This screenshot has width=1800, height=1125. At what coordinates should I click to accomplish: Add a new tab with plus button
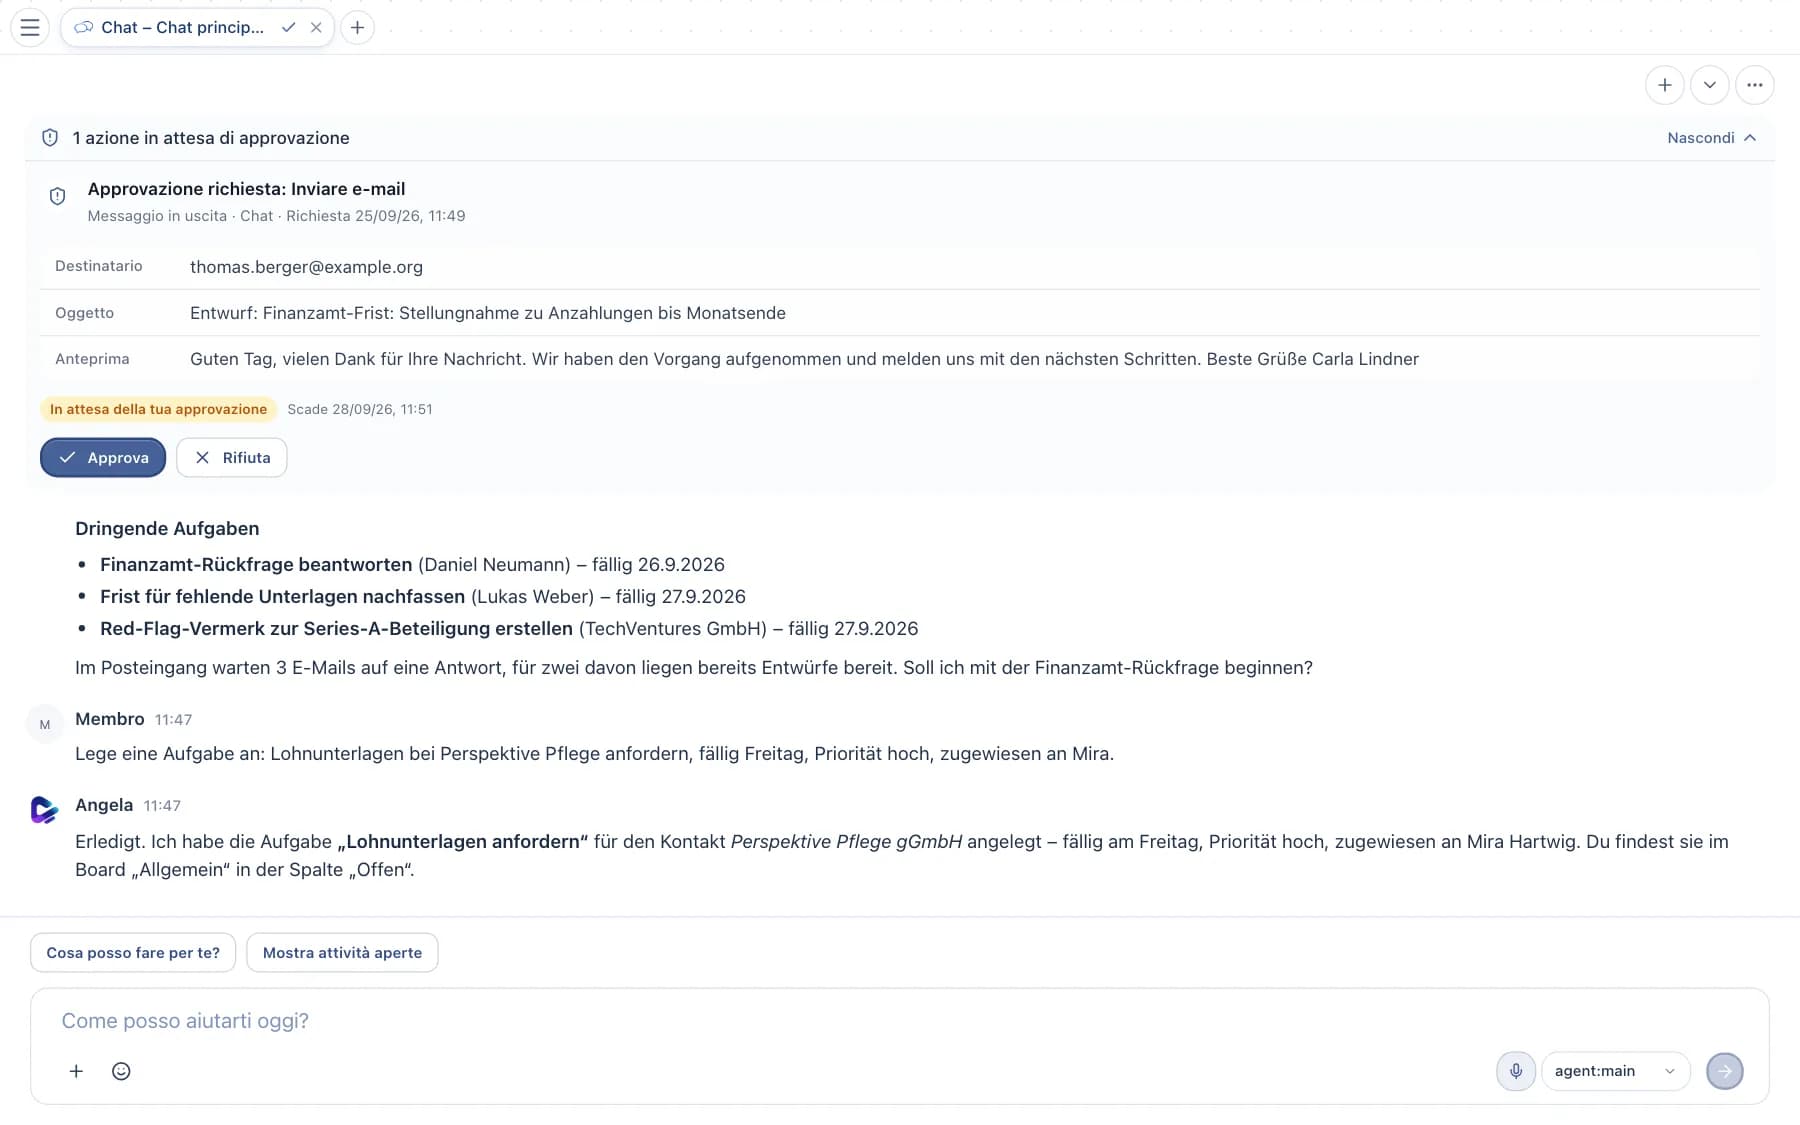(x=357, y=27)
